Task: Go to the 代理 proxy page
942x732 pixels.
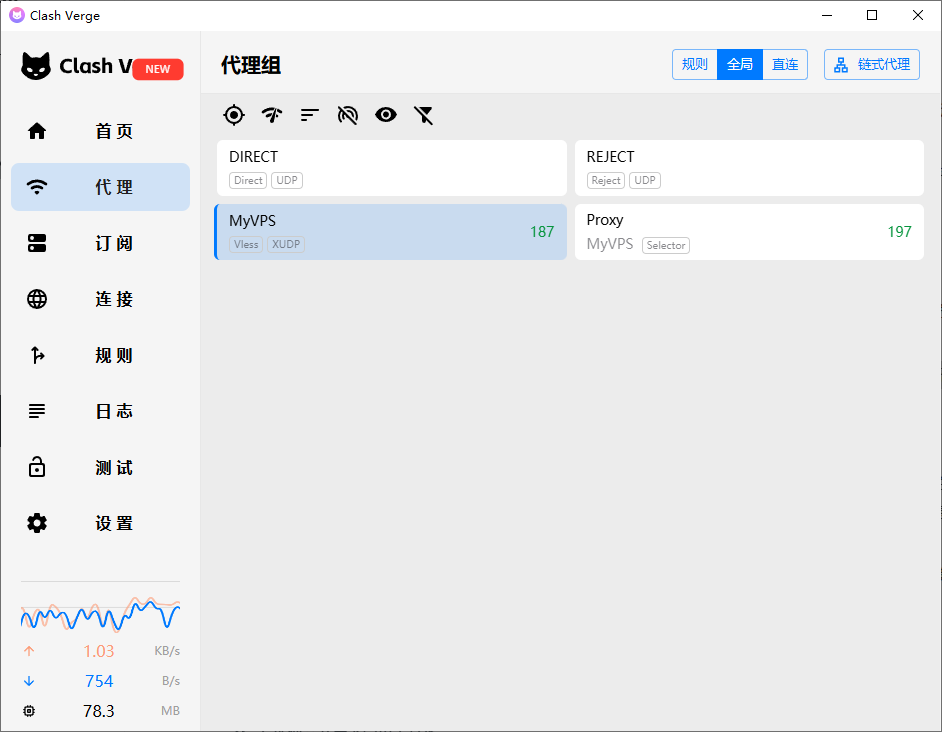Action: pyautogui.click(x=100, y=187)
